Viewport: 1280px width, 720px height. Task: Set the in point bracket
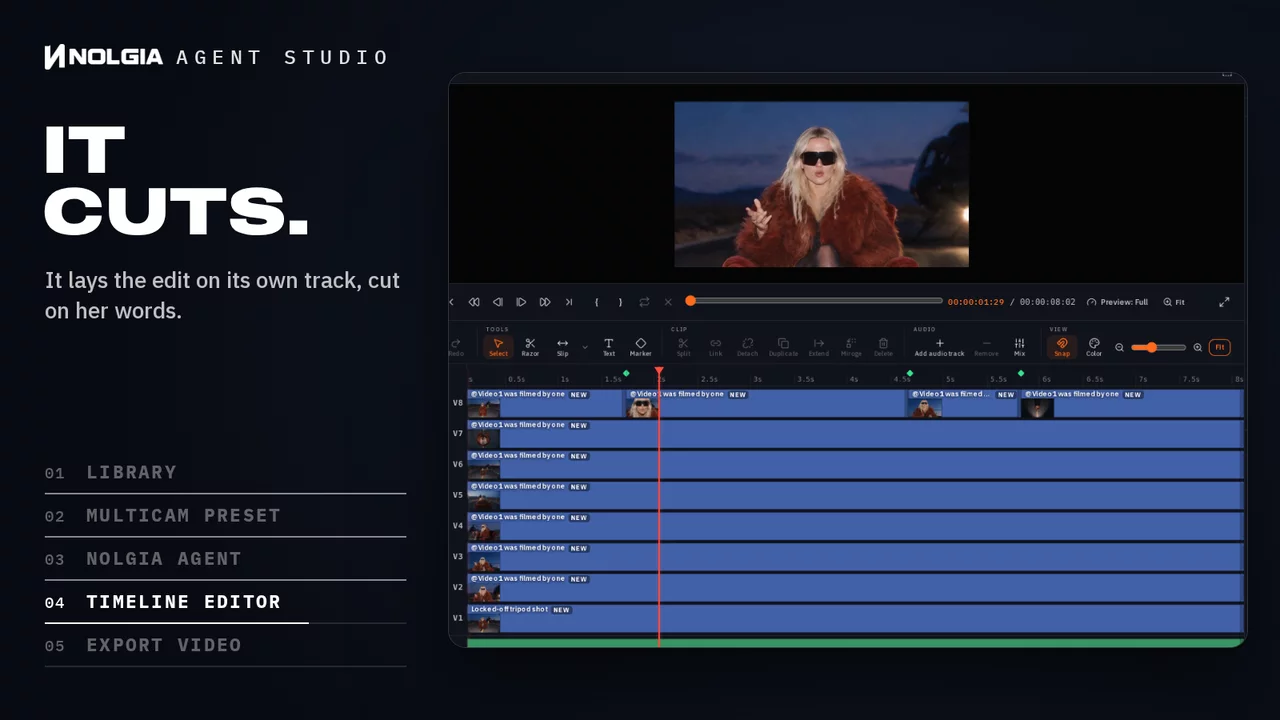597,302
